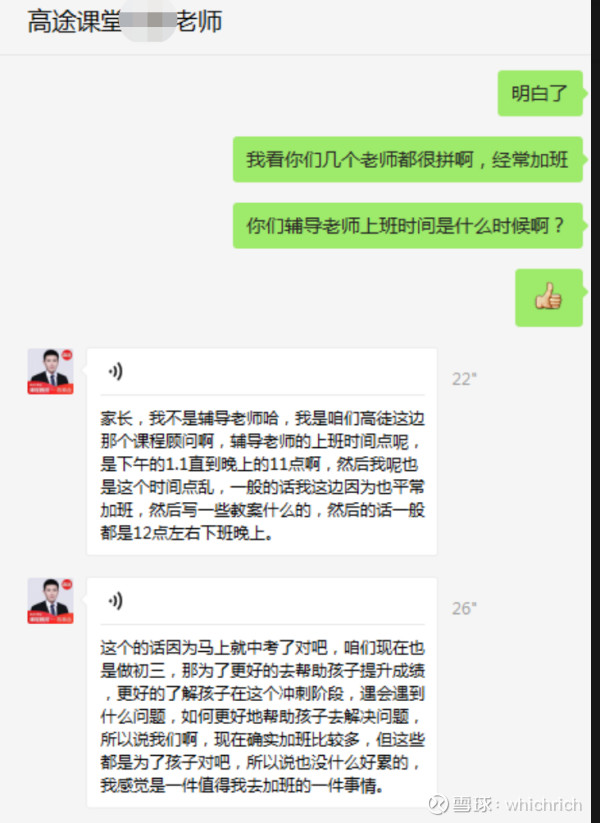Click the message asking about tutor working hours
Viewport: 600px width, 823px height.
407,226
